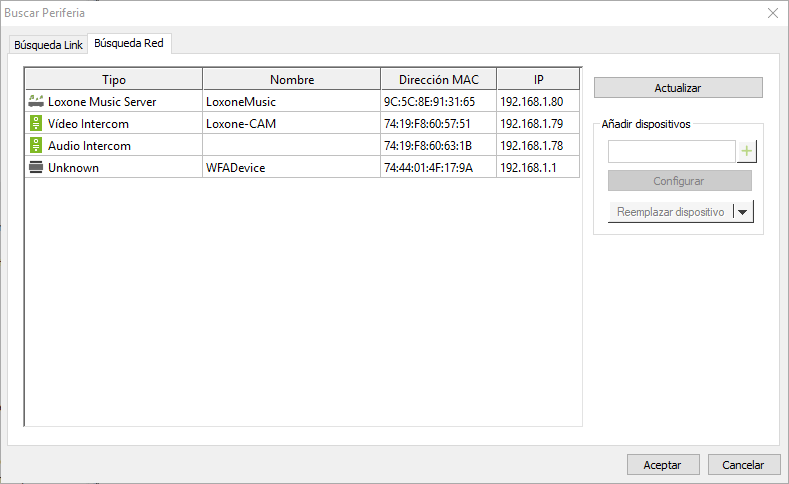Open the Reemplazar dispositivo dropdown arrow
The height and width of the screenshot is (484, 789).
click(x=742, y=212)
